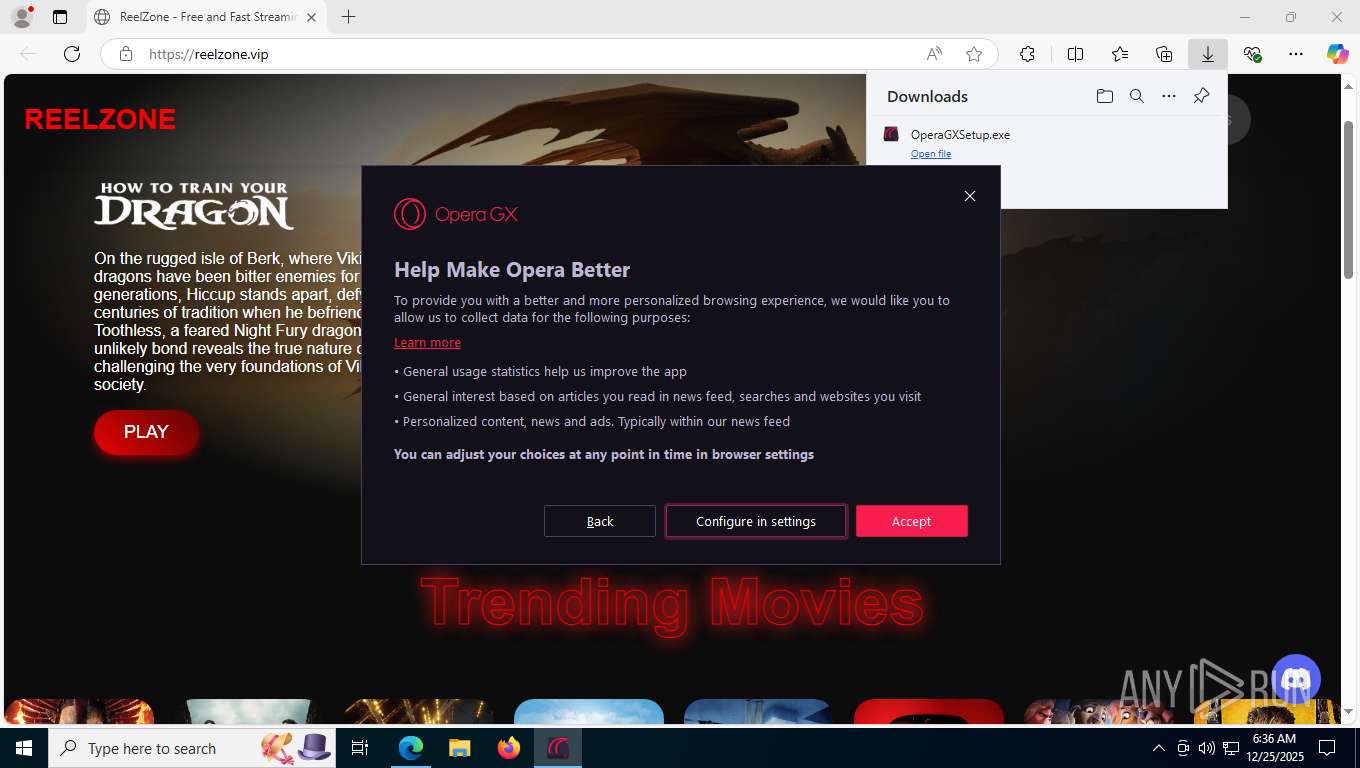Image resolution: width=1360 pixels, height=768 pixels.
Task: Open the Extensions puzzle icon
Action: coord(1027,54)
